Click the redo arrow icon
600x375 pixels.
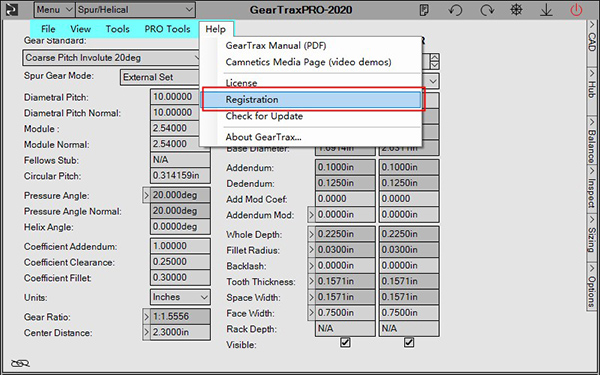[x=487, y=10]
